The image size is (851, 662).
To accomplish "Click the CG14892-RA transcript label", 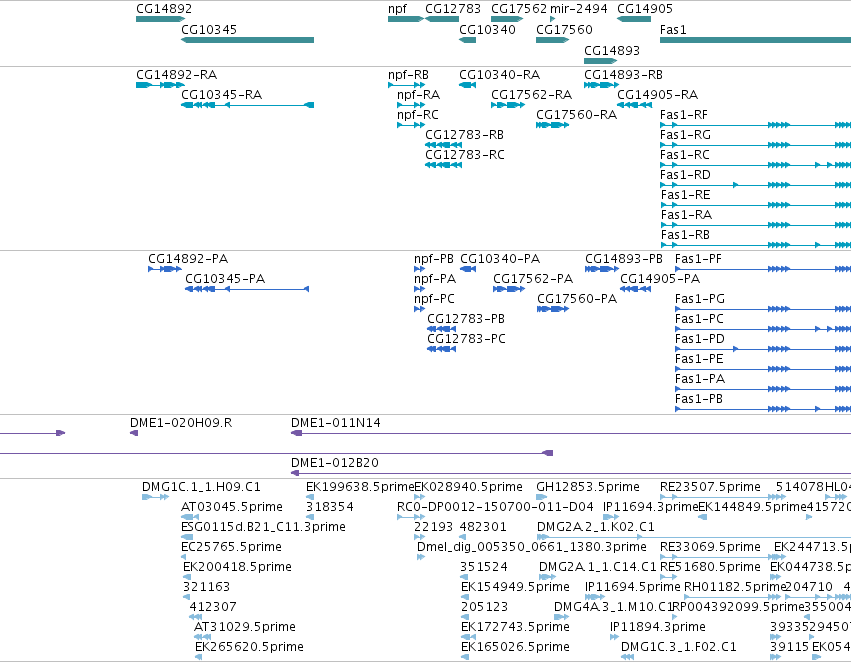I will pos(176,75).
